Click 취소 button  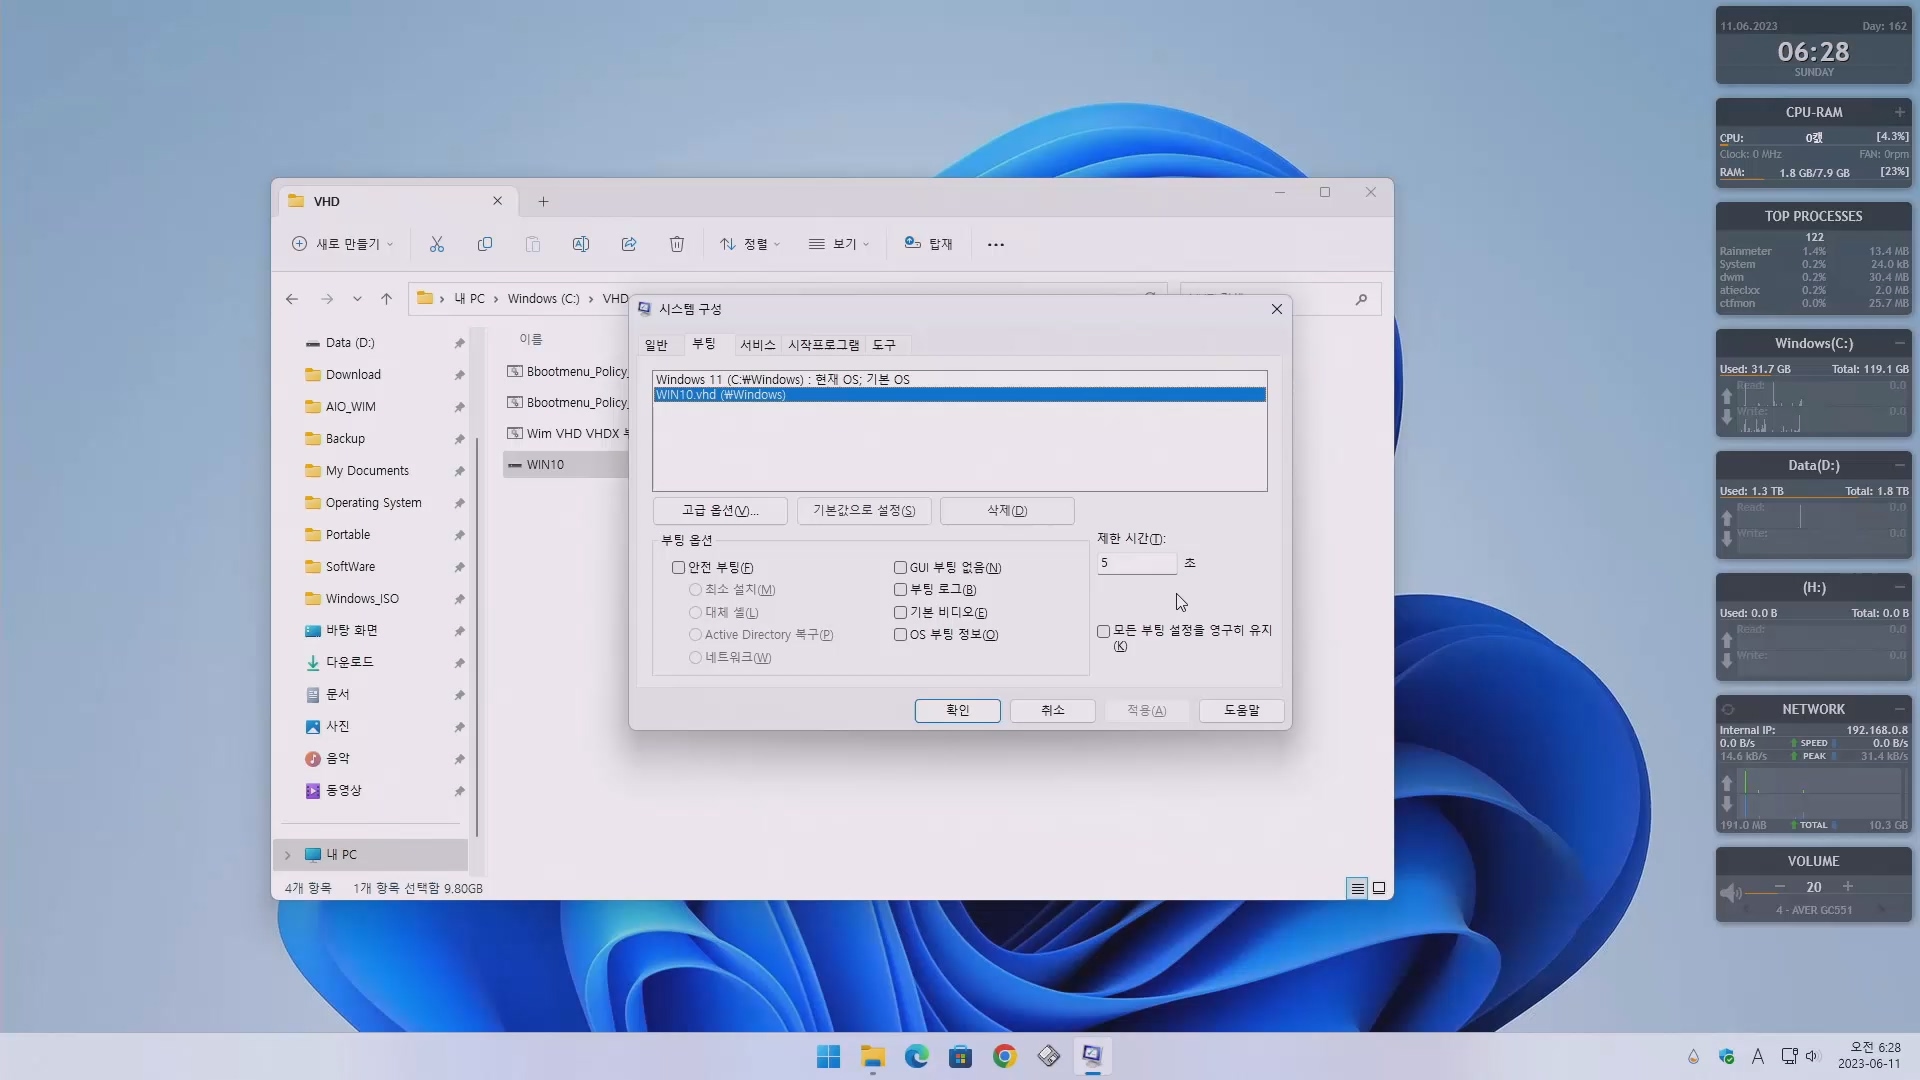1052,710
